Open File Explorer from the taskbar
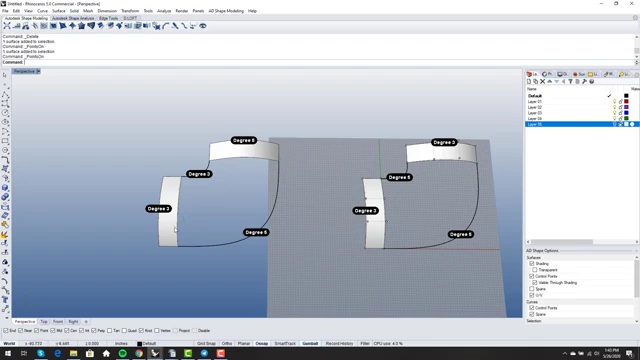The height and width of the screenshot is (360, 640). pos(73,353)
